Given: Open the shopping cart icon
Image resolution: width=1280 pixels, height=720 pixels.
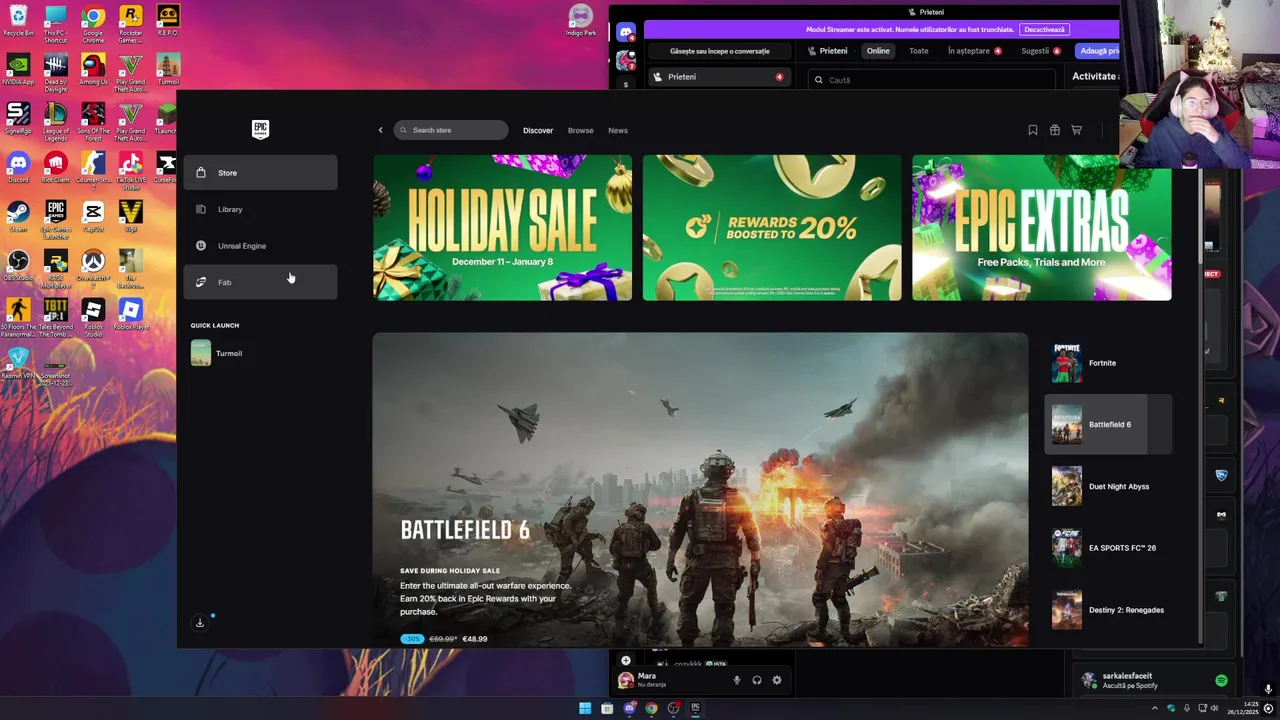Looking at the screenshot, I should pos(1076,130).
